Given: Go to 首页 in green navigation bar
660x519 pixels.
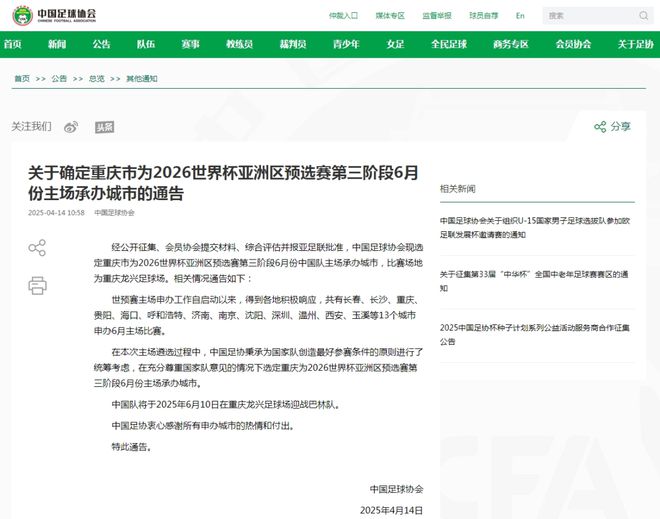Looking at the screenshot, I should pyautogui.click(x=13, y=44).
